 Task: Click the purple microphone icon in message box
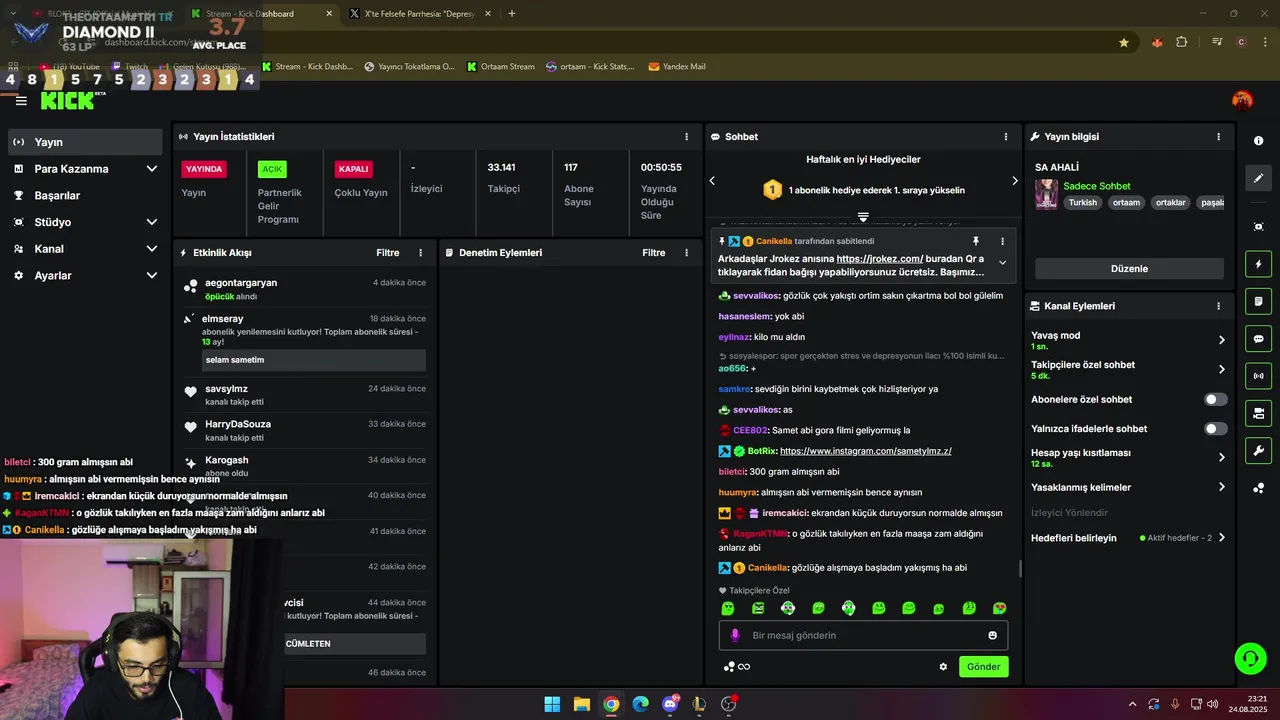point(735,635)
